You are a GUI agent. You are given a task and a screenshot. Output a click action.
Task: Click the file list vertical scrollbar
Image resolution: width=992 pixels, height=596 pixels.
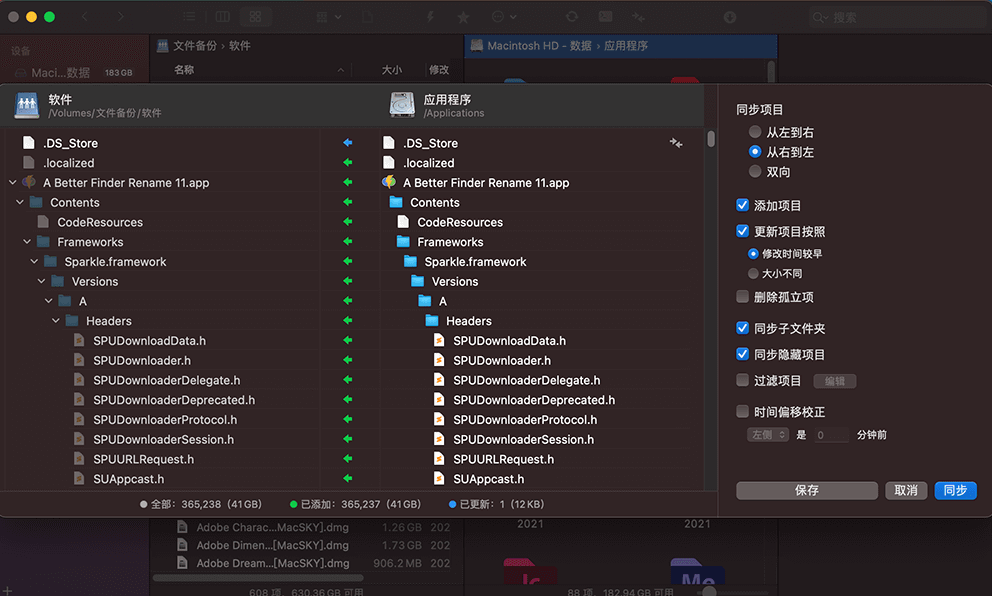[711, 139]
